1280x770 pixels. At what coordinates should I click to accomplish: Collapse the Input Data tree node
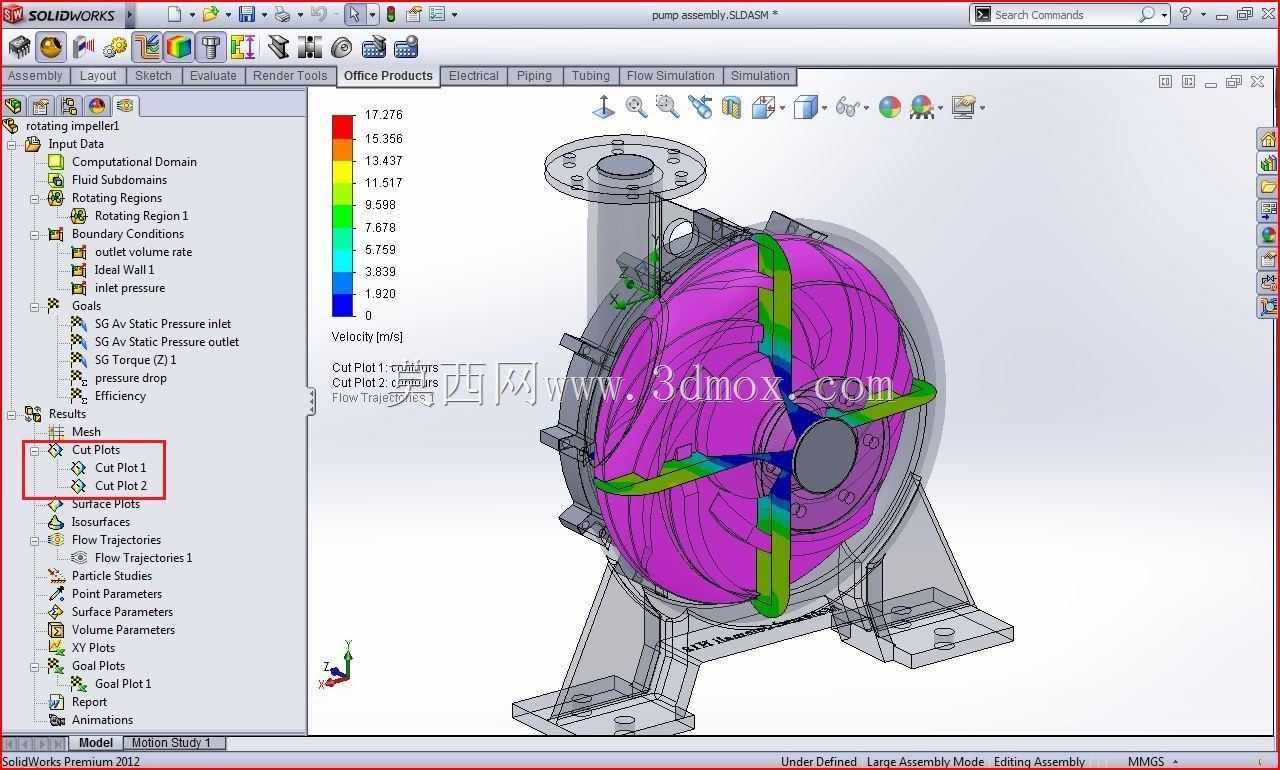pos(11,144)
